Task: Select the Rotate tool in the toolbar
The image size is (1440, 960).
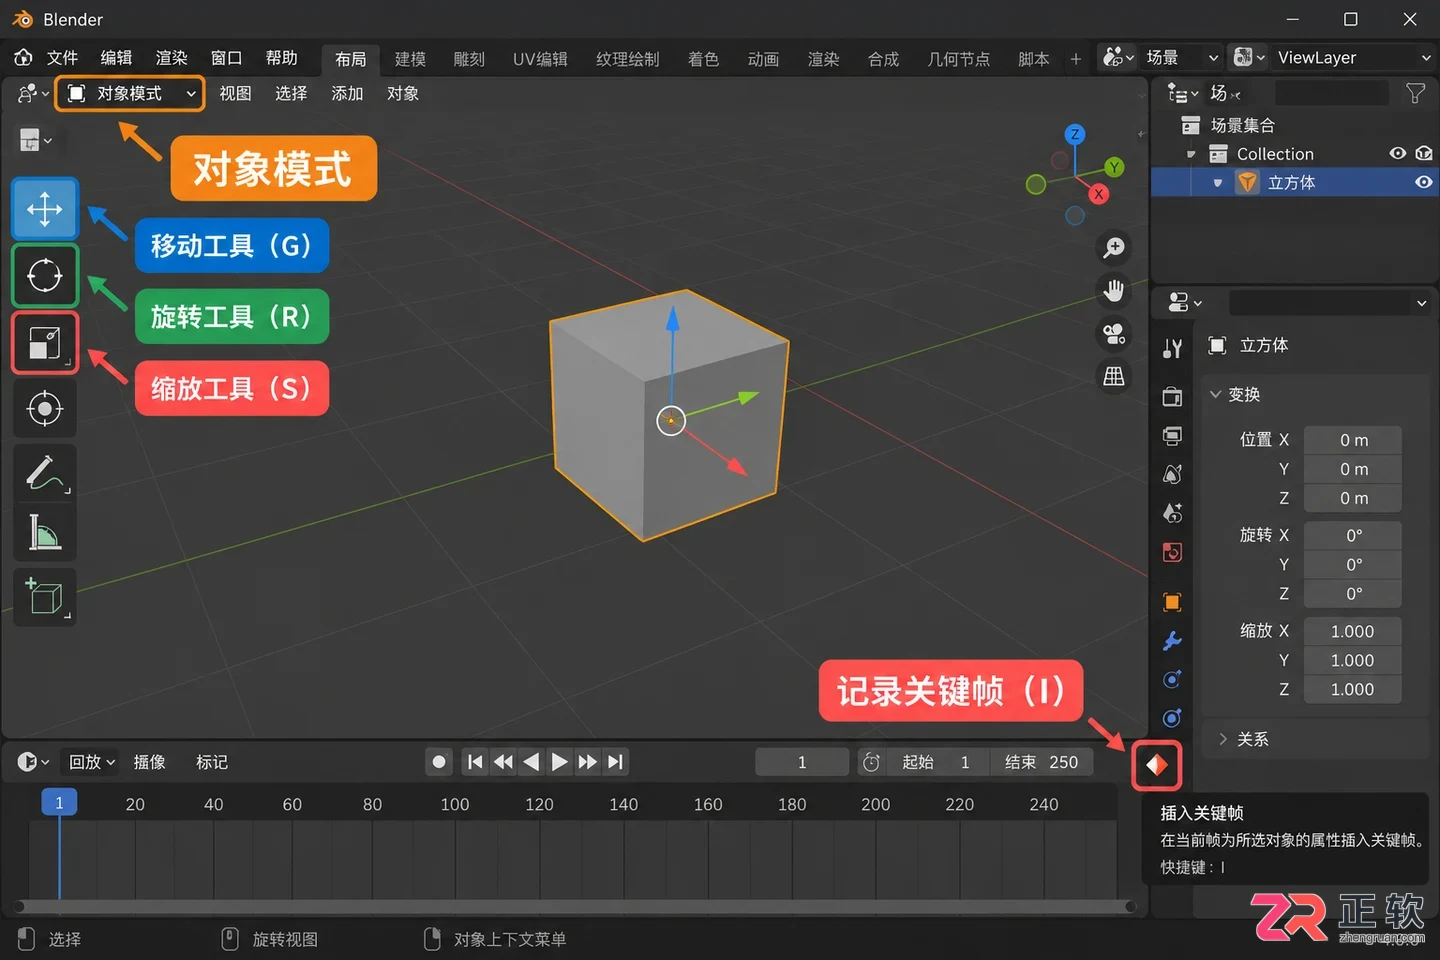Action: point(45,275)
